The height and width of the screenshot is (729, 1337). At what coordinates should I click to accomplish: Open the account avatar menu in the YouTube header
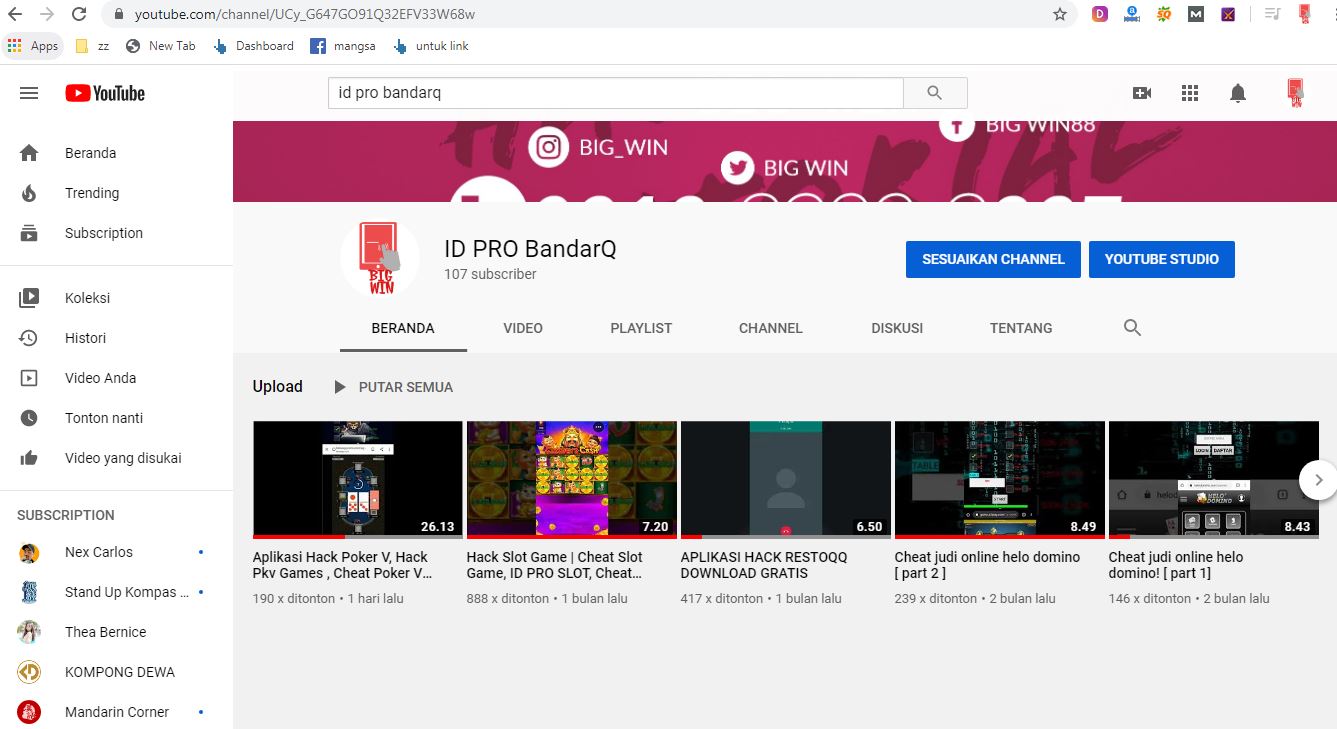click(1295, 93)
